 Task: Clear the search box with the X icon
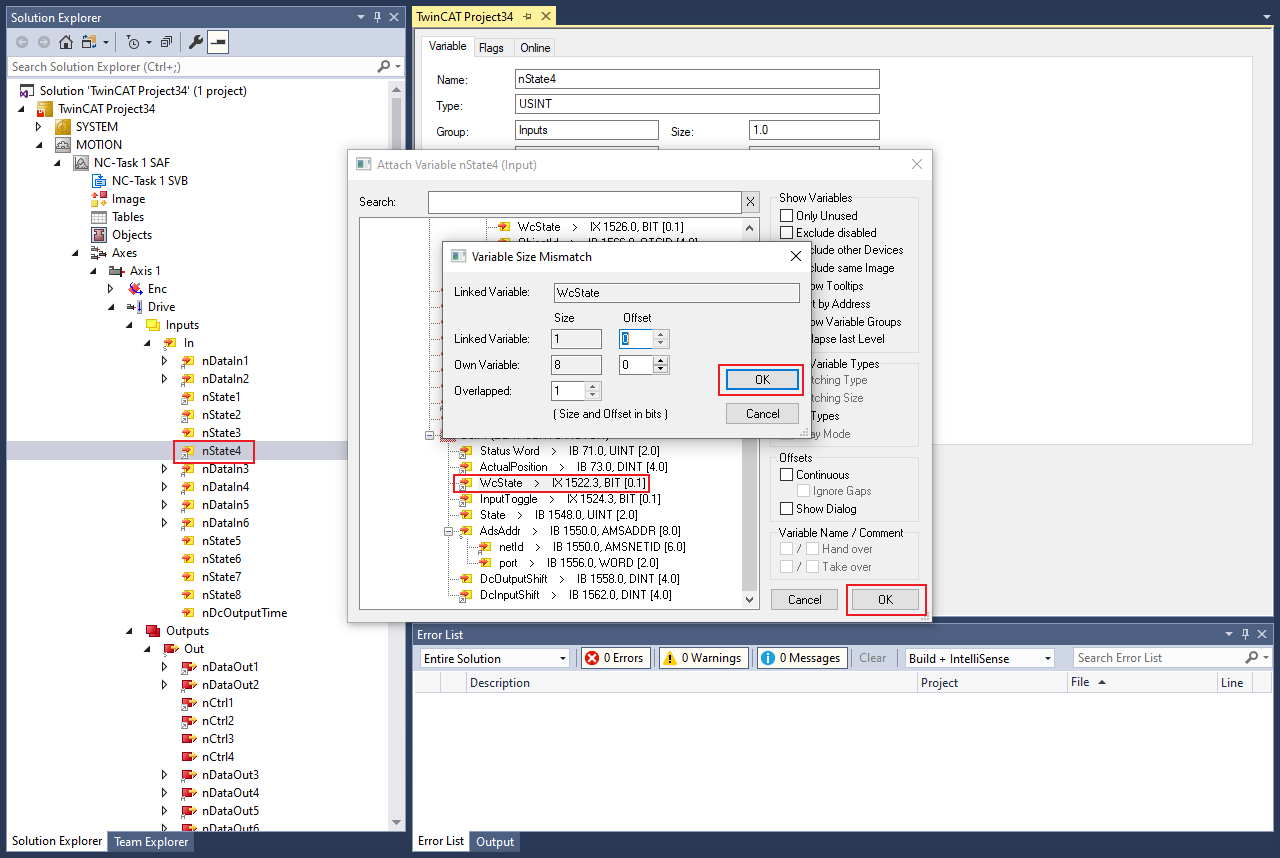click(750, 202)
